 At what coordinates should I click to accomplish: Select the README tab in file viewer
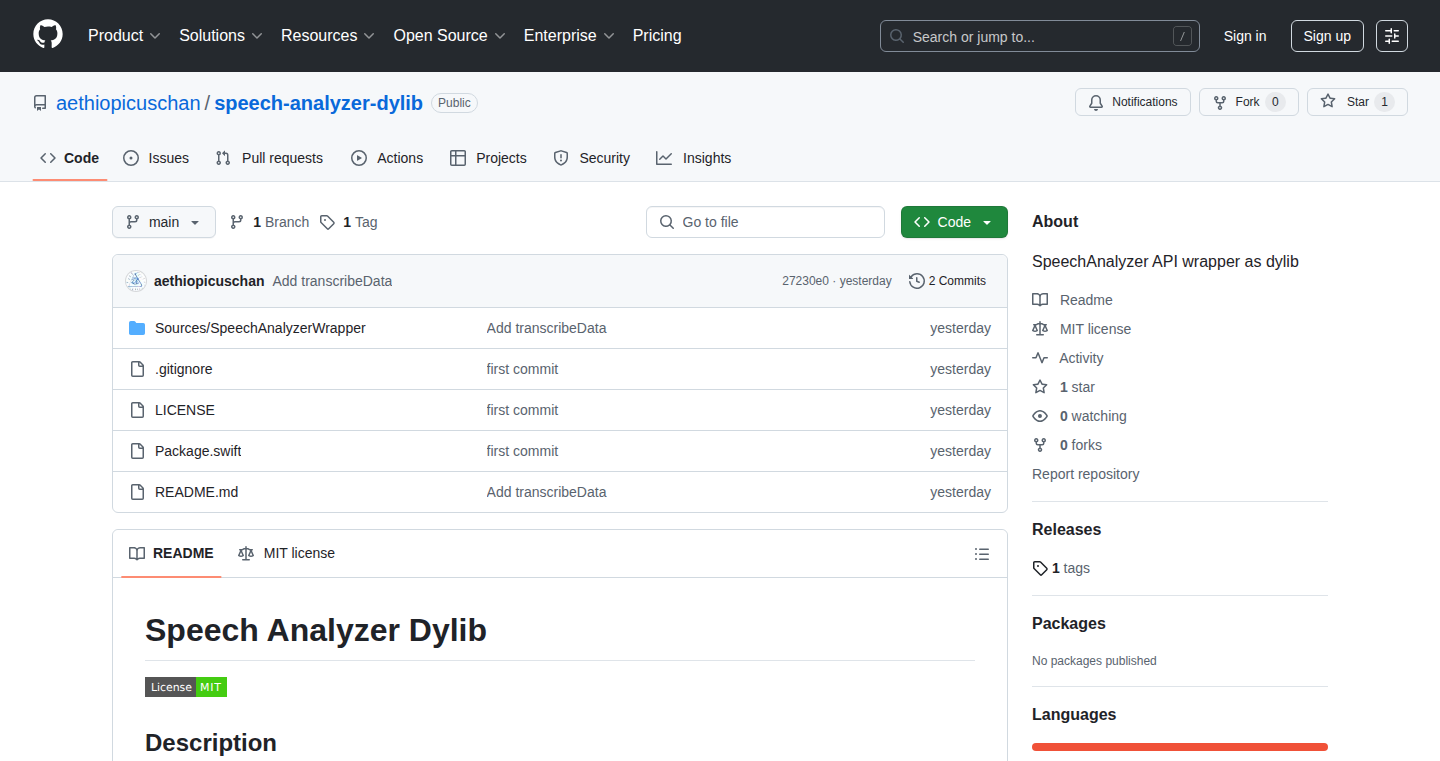pyautogui.click(x=171, y=554)
